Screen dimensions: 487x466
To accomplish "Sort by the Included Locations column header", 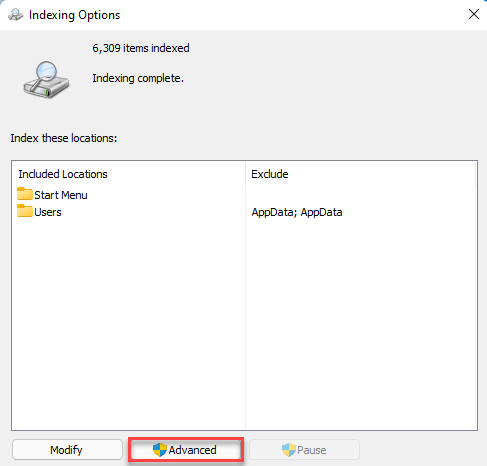I will [63, 174].
